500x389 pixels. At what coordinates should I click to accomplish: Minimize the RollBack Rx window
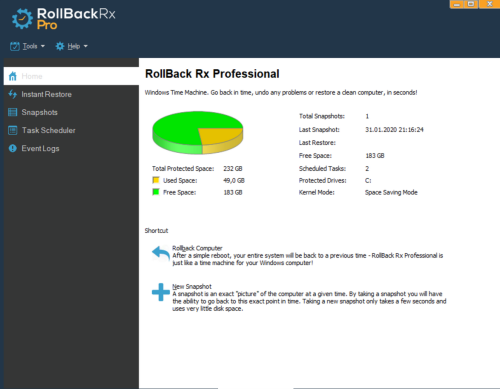(457, 4)
